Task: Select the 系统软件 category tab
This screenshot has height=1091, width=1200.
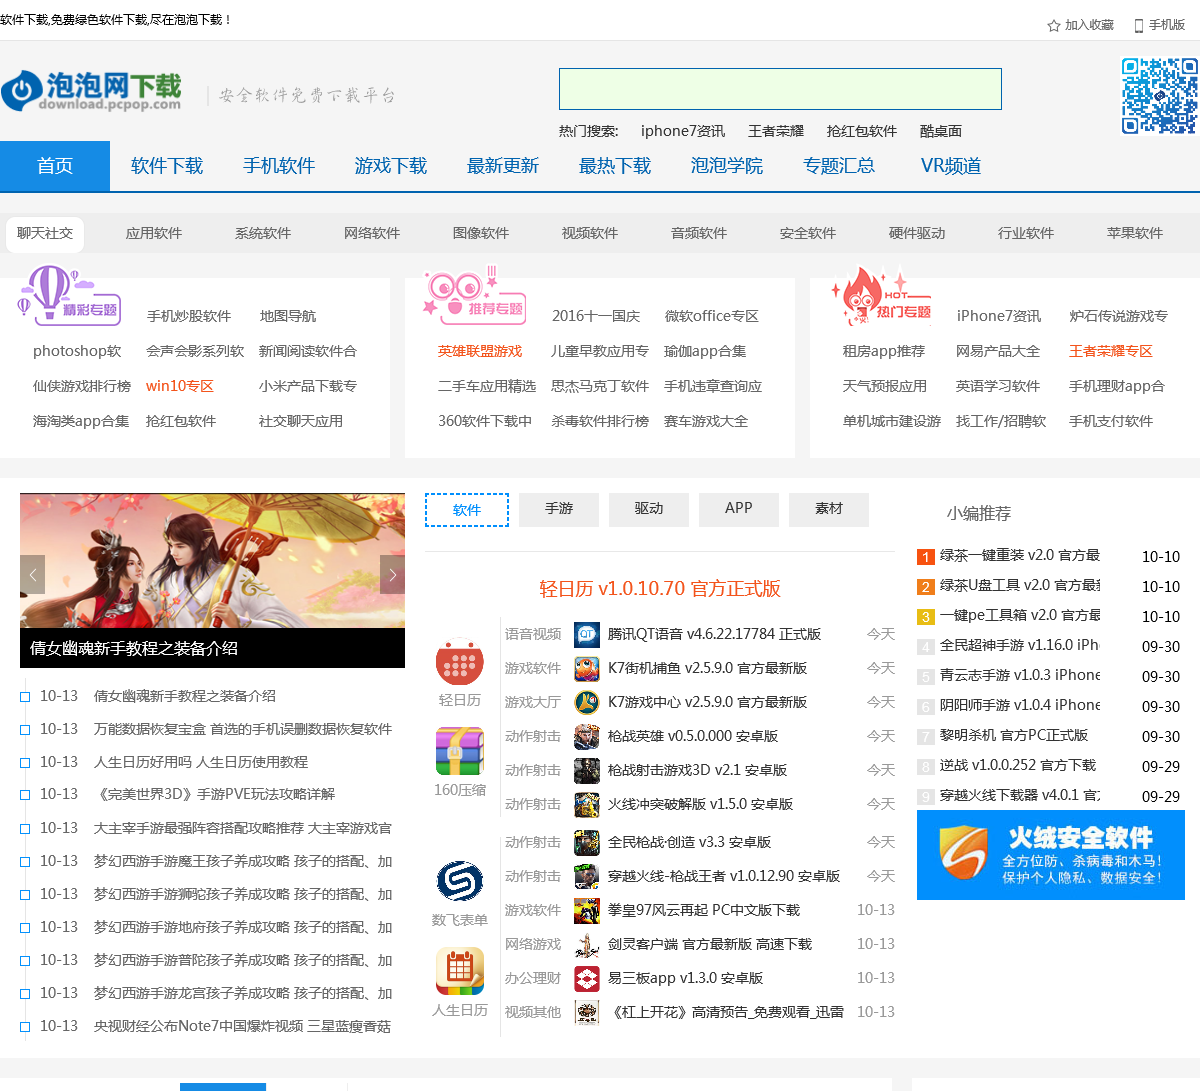Action: pos(263,233)
